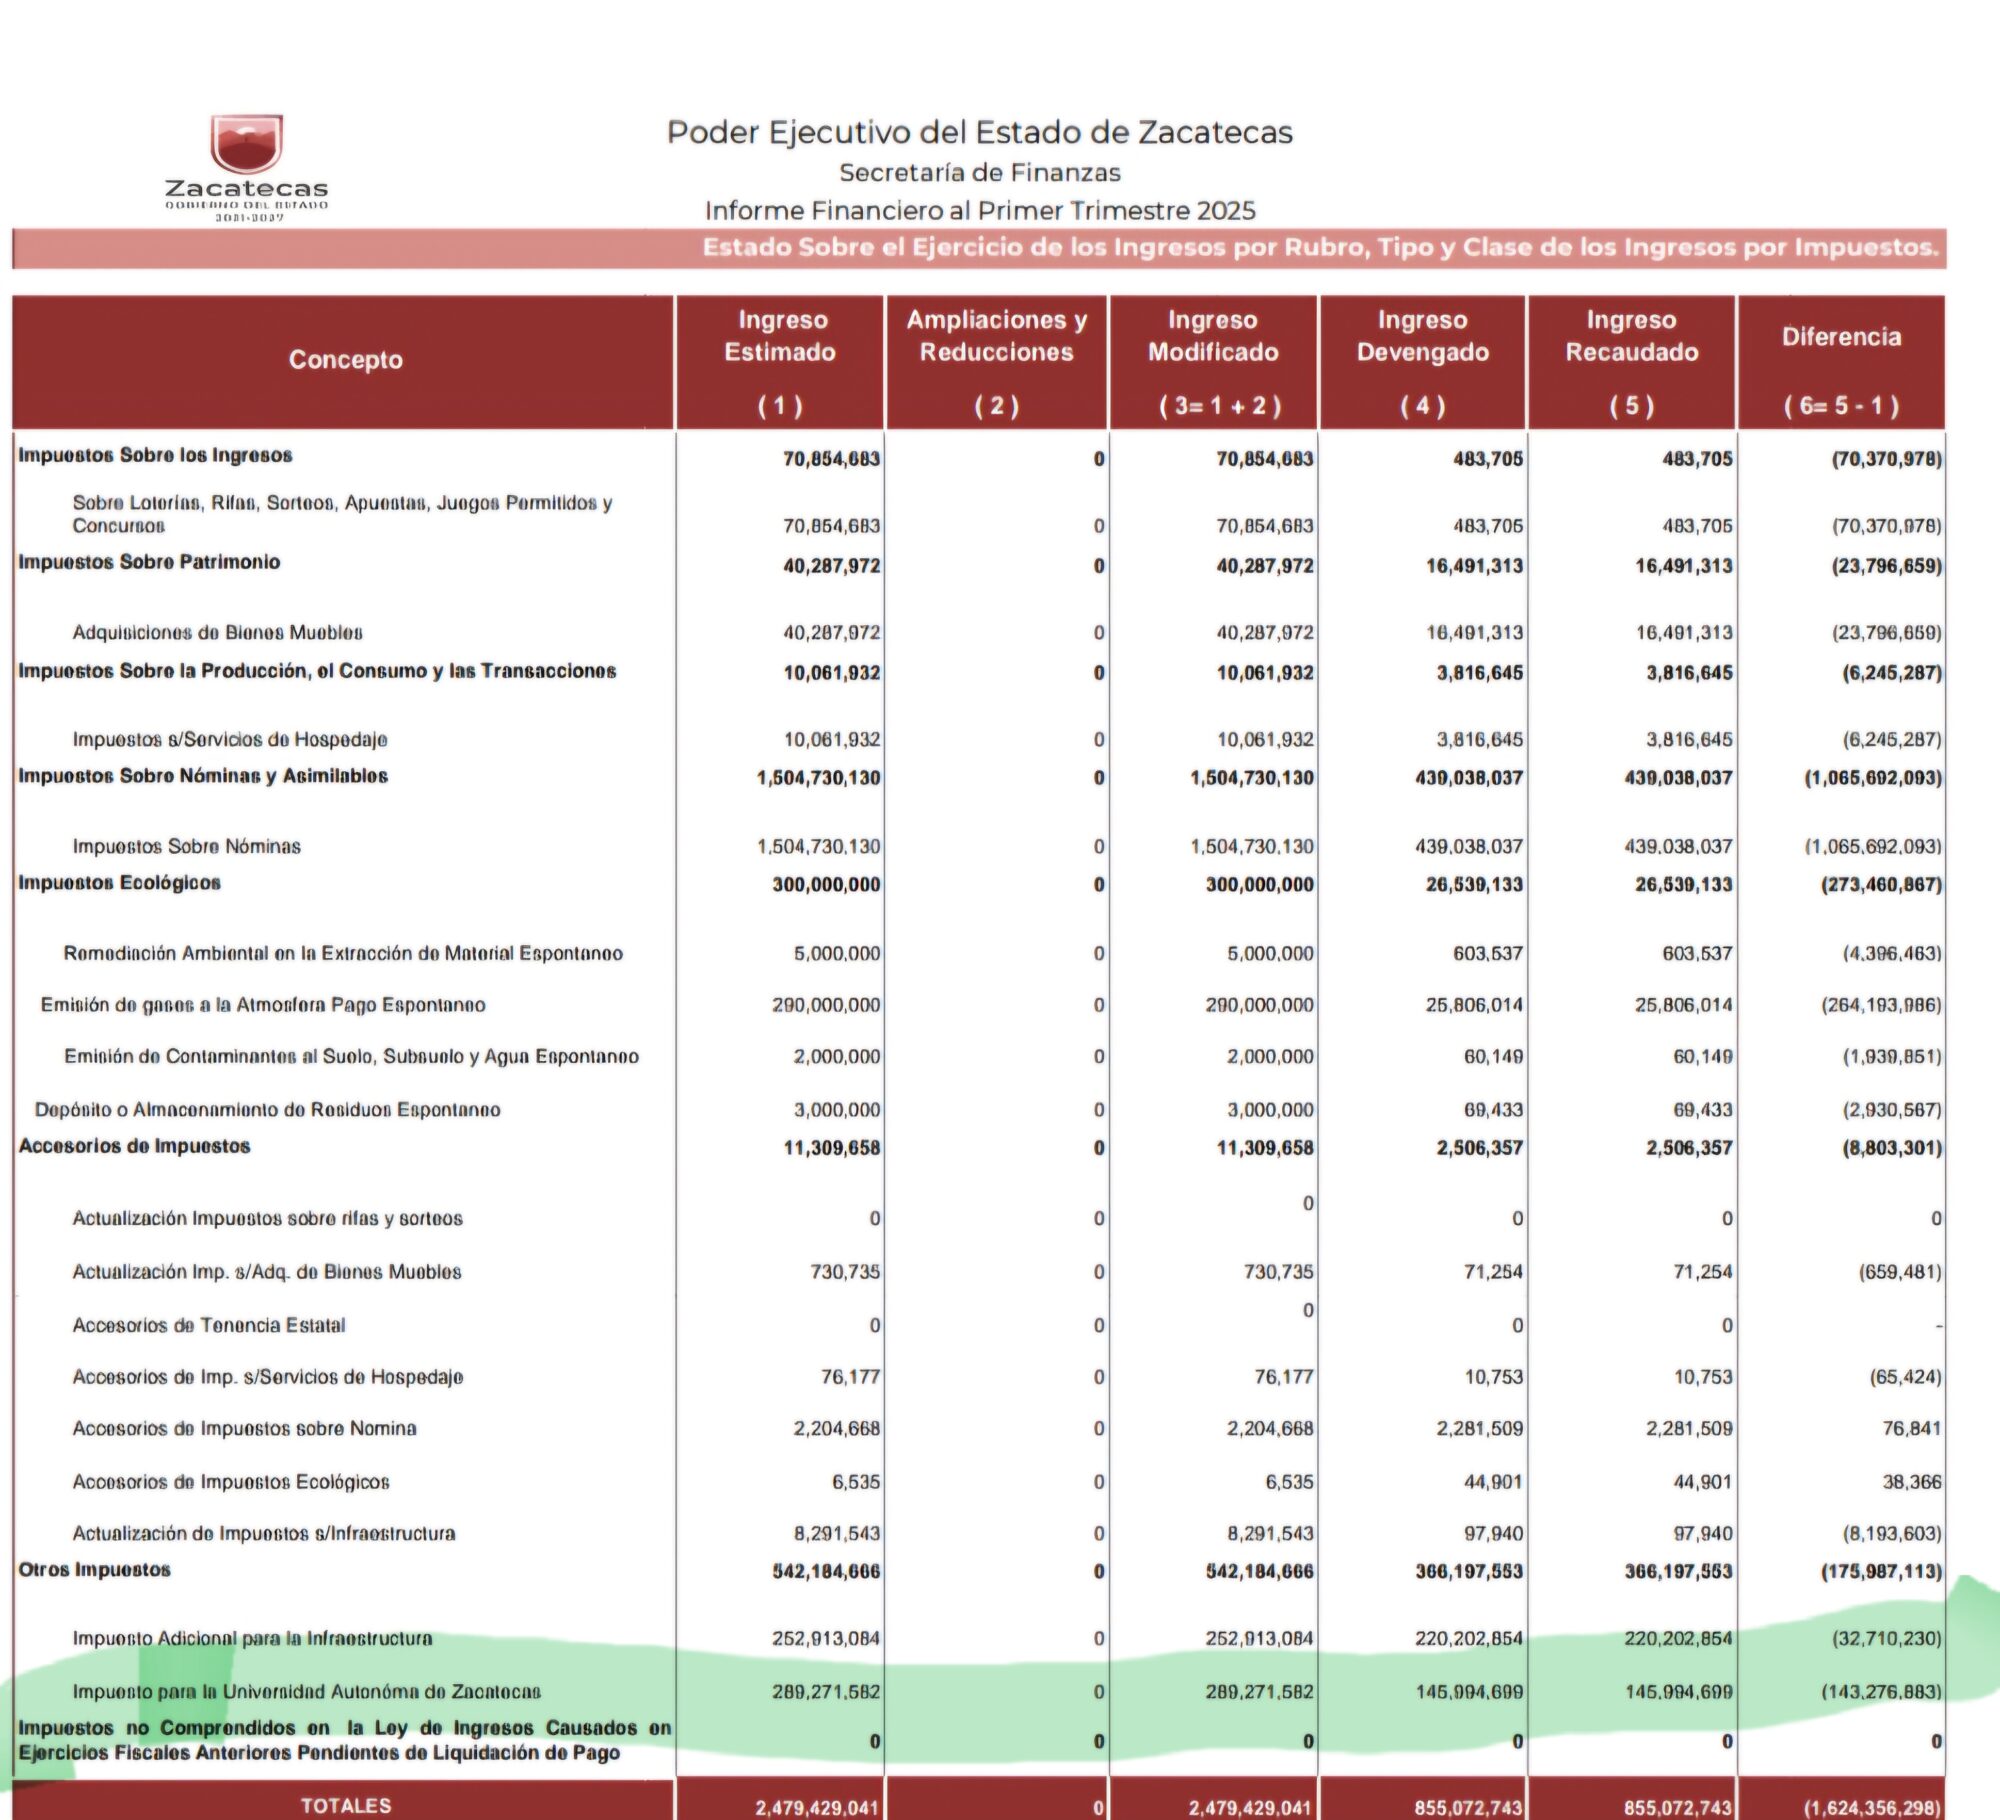
Task: Select row 'Remediación Ambiental en la Extracción'
Action: (980, 953)
